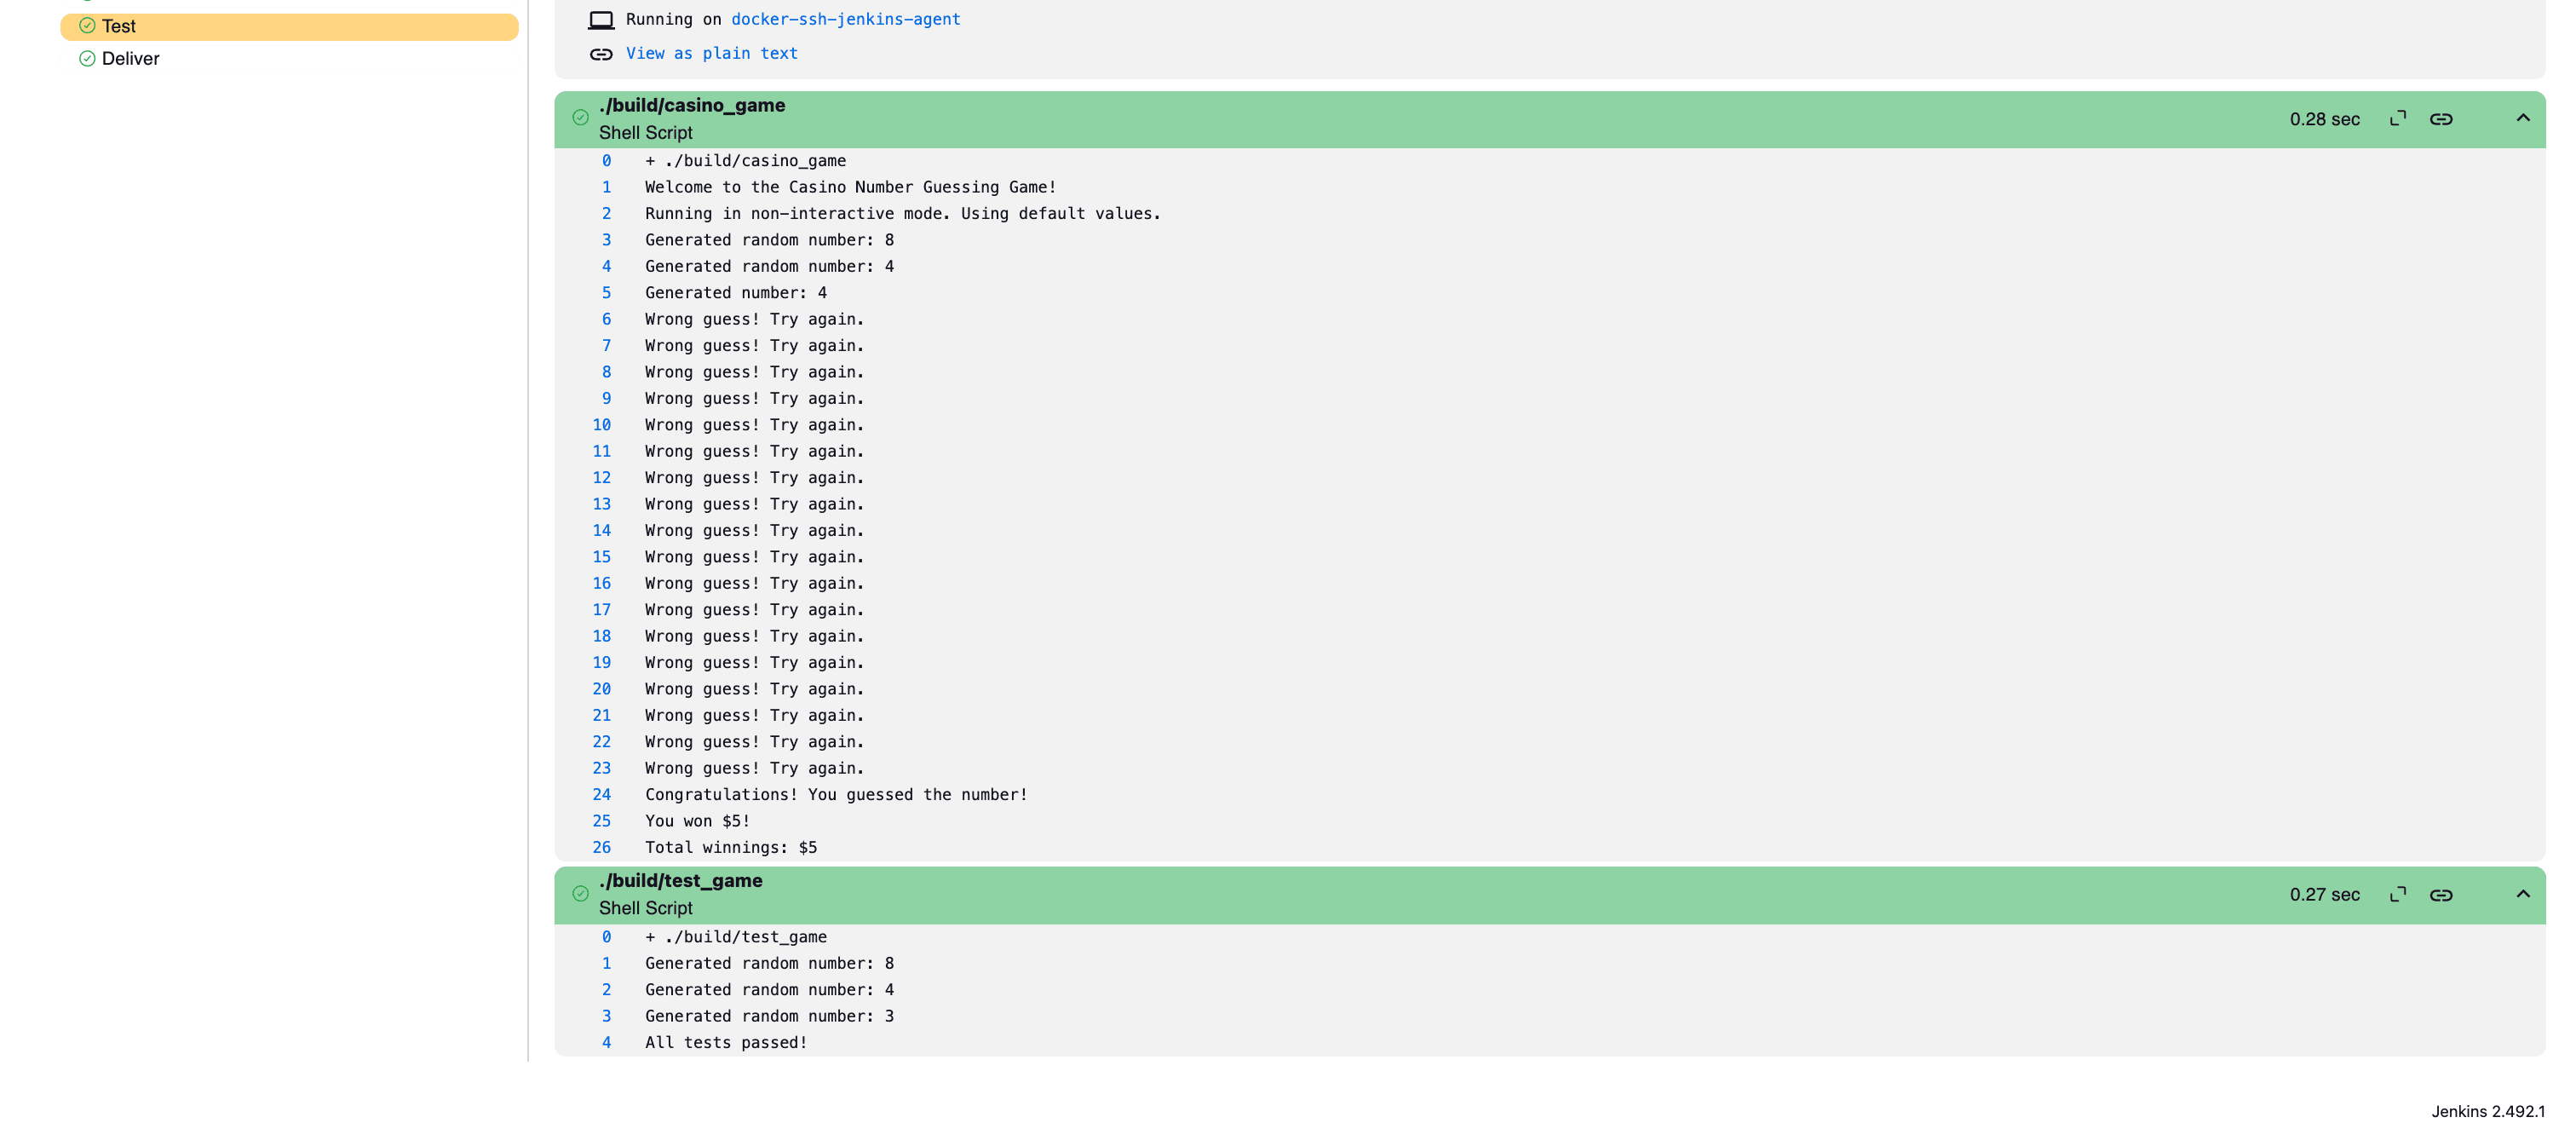
Task: Select the Test stage in the sidebar
Action: (x=120, y=26)
